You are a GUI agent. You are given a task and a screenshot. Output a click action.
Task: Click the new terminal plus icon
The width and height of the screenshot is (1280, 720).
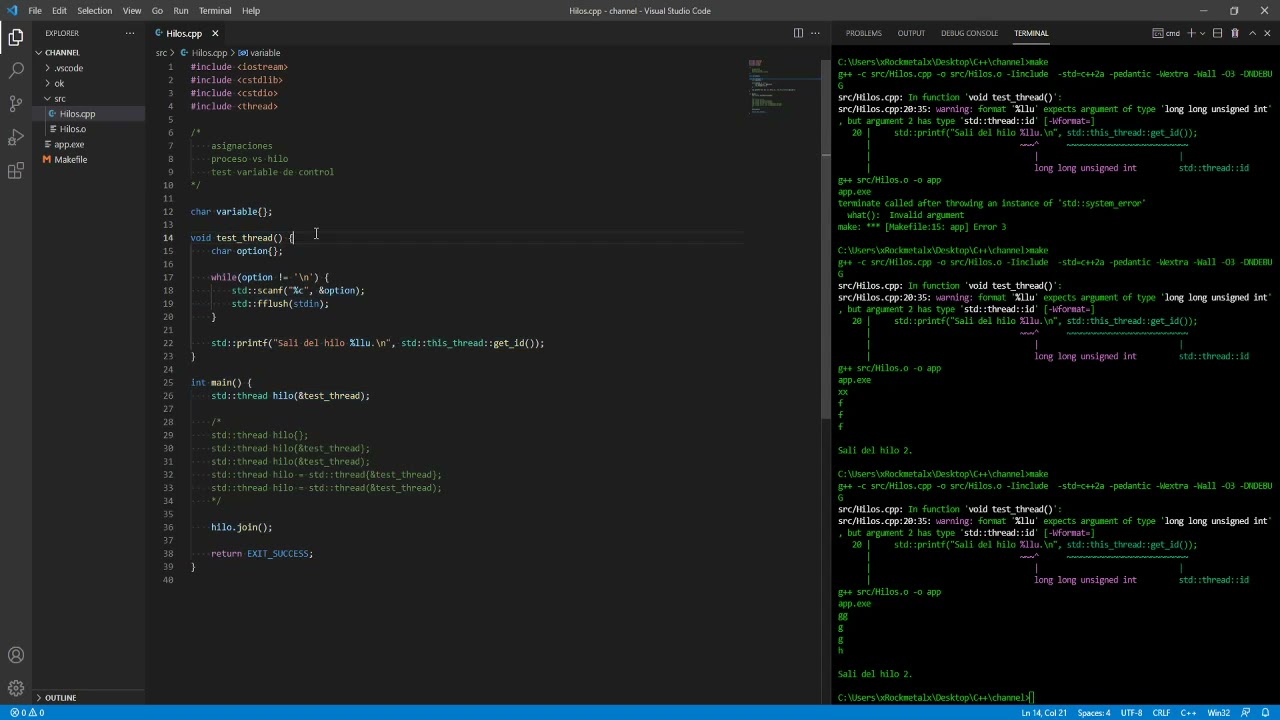[x=1191, y=33]
